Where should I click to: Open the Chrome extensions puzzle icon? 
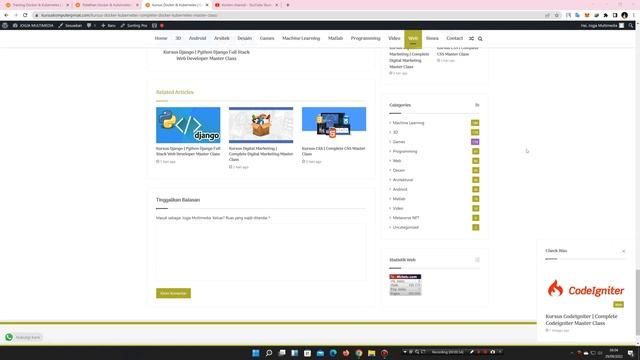click(606, 15)
